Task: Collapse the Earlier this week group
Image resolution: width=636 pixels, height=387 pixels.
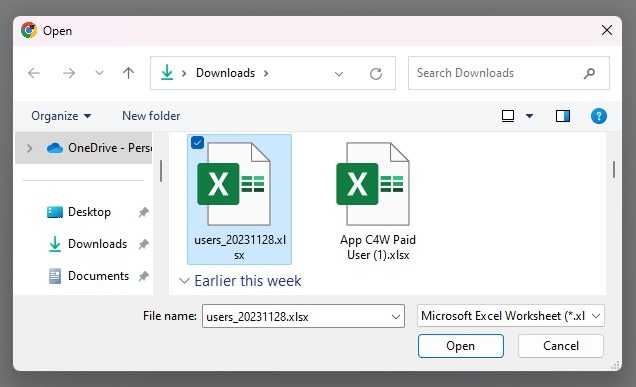Action: [x=184, y=281]
